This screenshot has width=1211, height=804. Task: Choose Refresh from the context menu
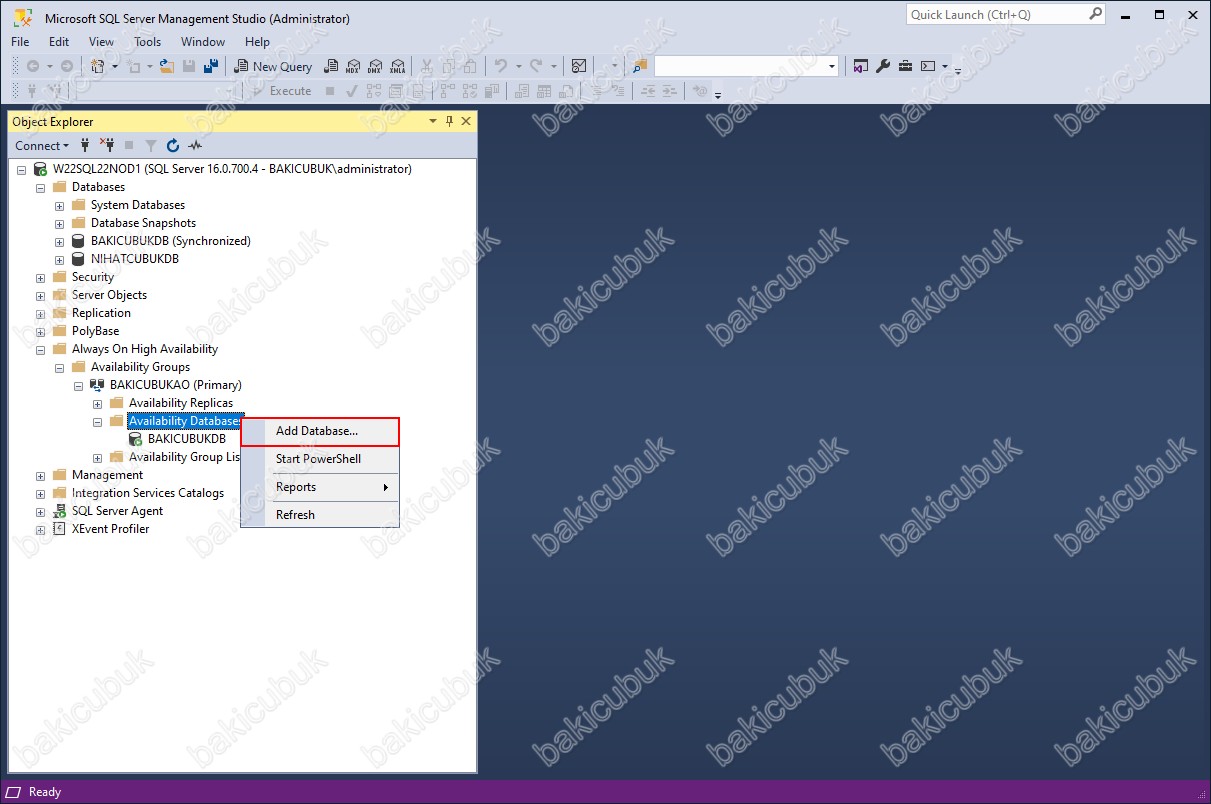pyautogui.click(x=320, y=515)
